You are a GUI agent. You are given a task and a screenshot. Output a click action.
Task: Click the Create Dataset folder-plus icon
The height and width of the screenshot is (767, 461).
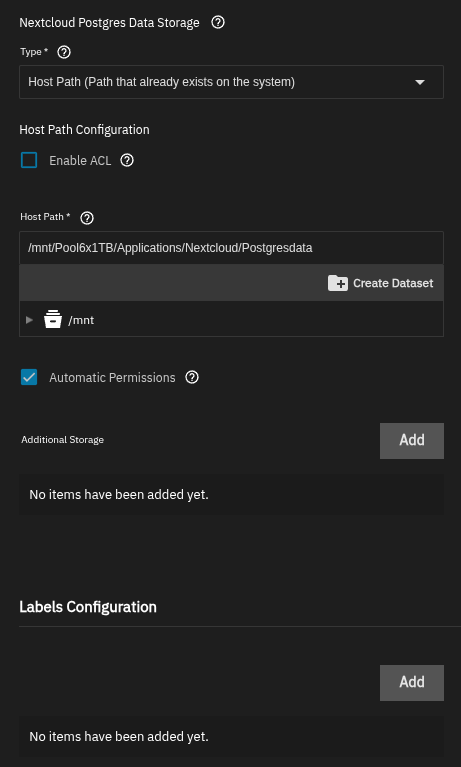(x=338, y=283)
